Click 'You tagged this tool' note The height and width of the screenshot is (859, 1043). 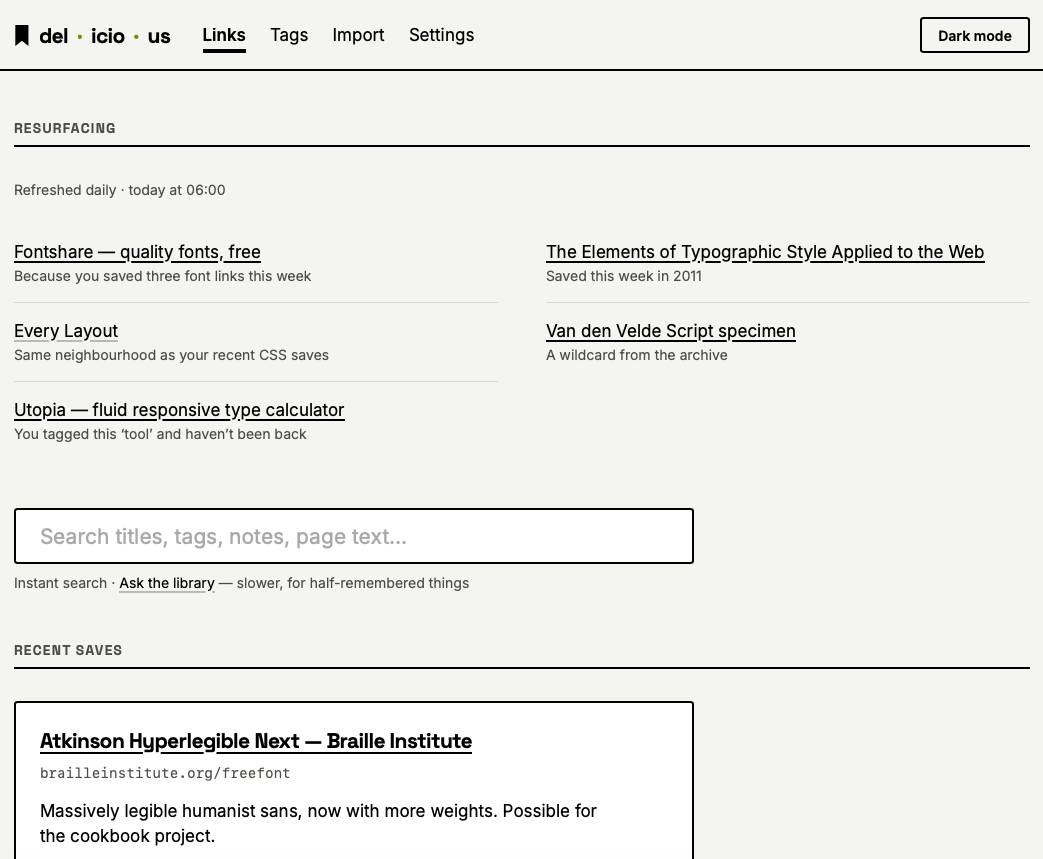160,434
